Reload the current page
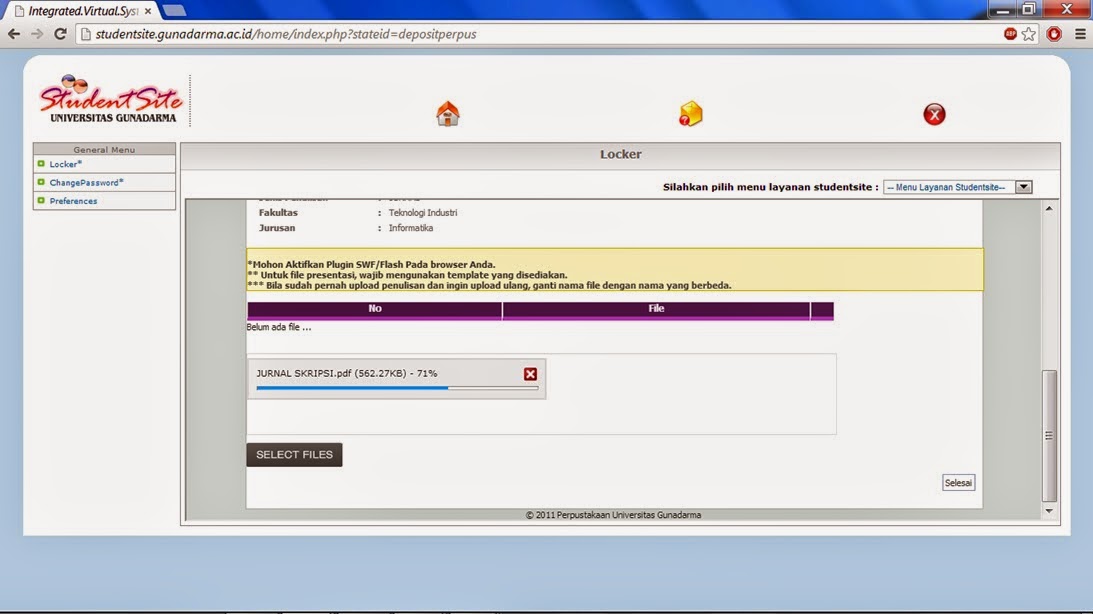 click(x=61, y=34)
